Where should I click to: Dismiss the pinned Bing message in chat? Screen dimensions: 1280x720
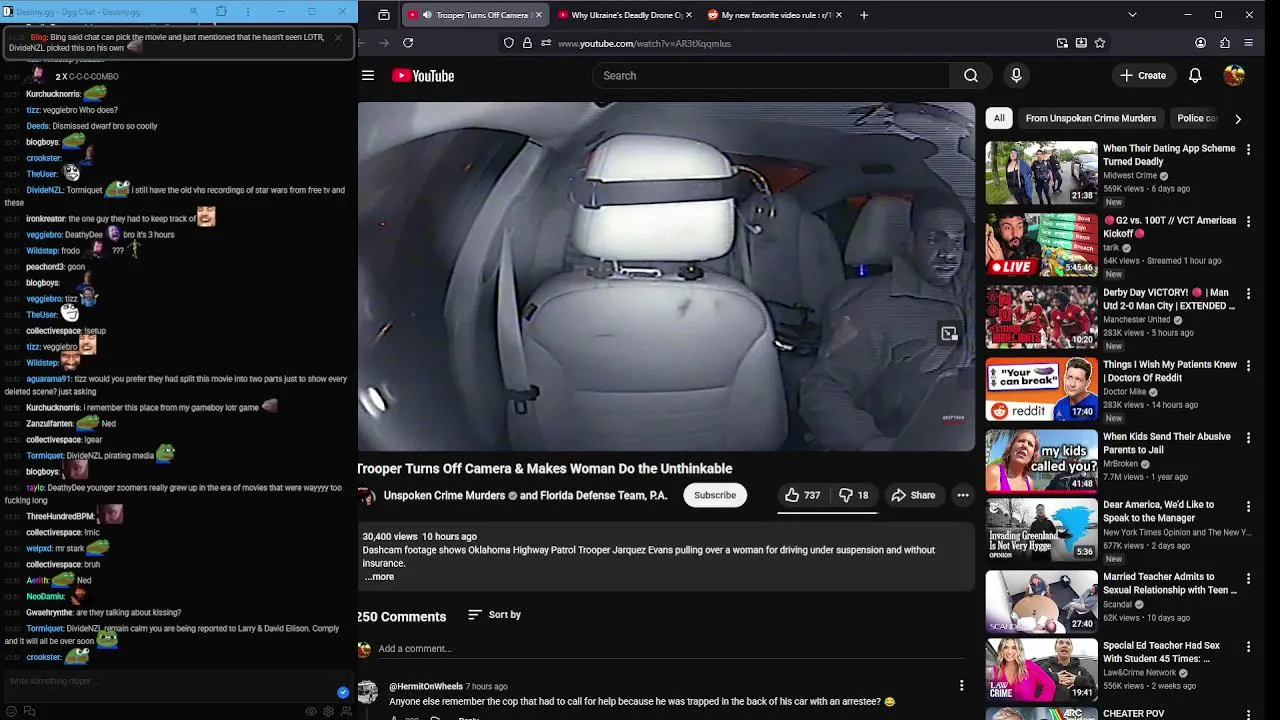(338, 38)
